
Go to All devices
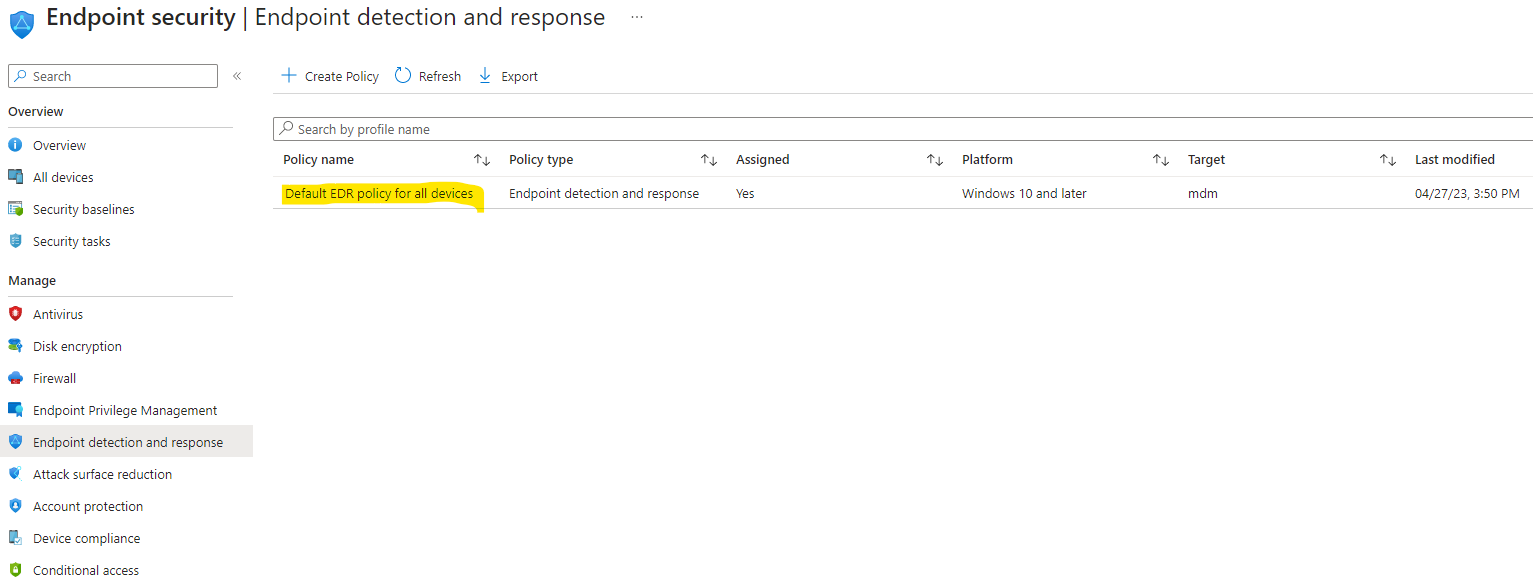[63, 177]
